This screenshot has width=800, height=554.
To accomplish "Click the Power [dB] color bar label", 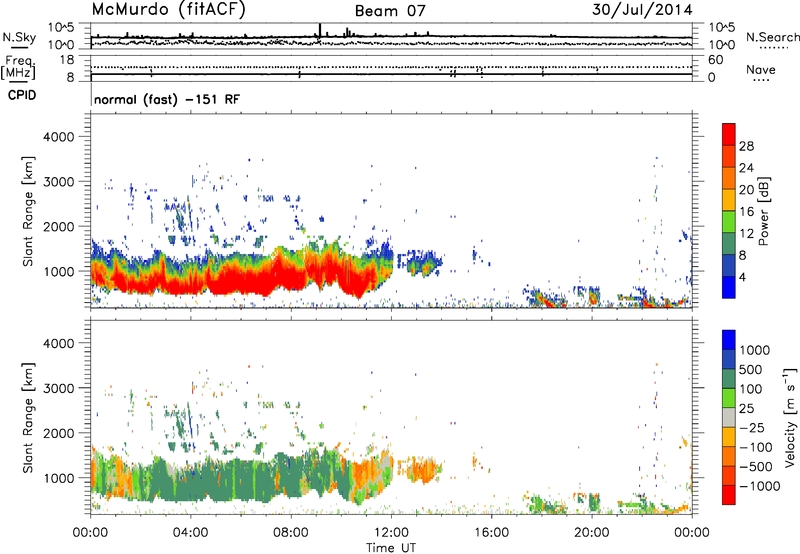I will (763, 211).
